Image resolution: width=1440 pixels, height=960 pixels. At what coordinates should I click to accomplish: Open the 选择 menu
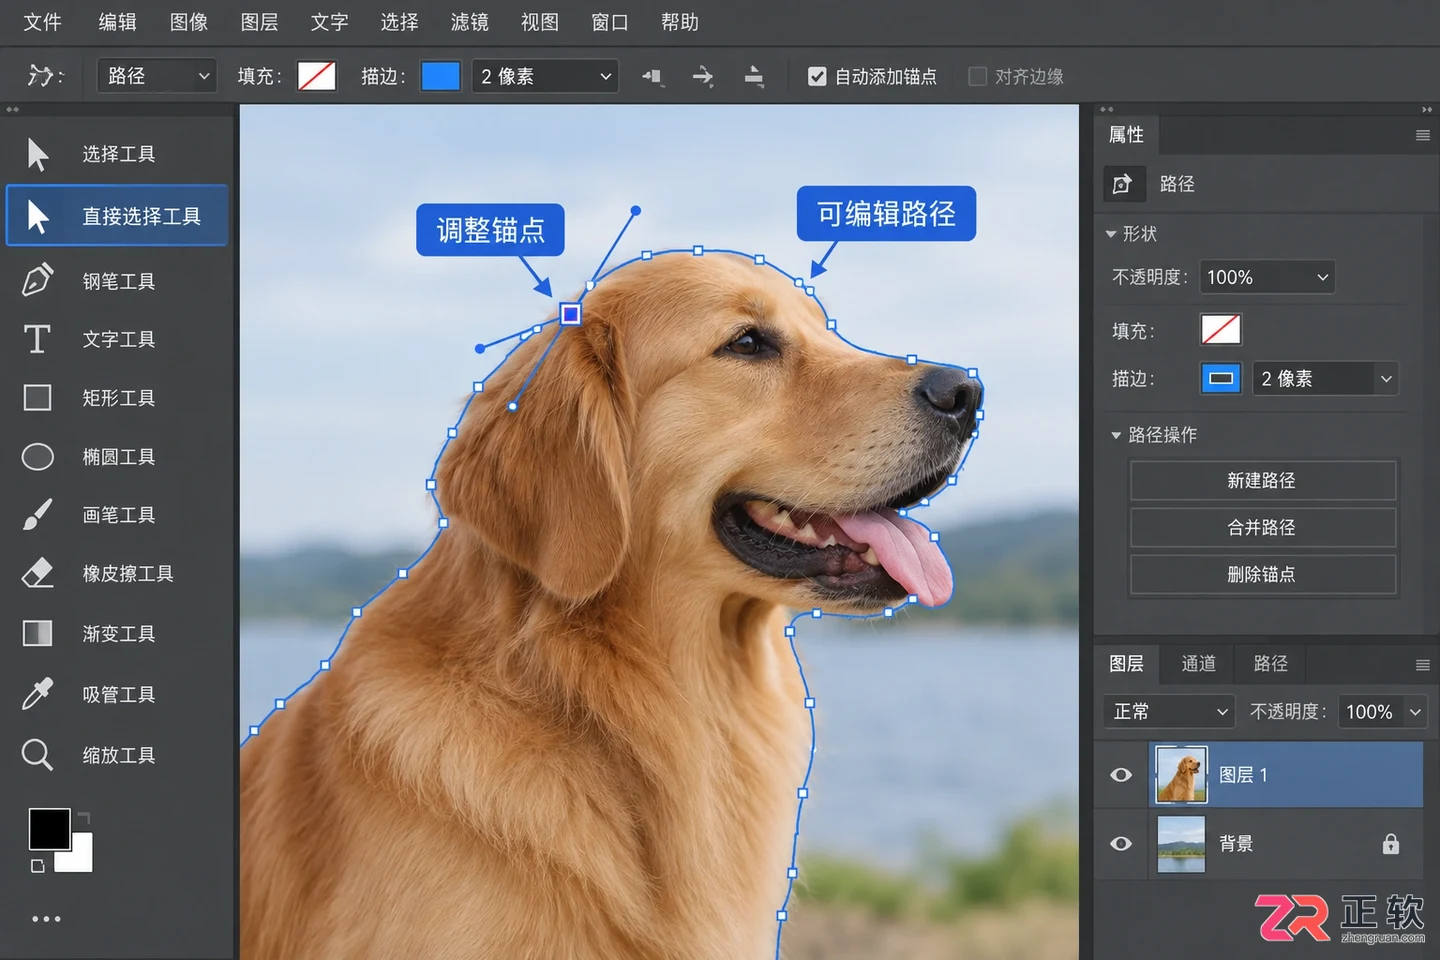[399, 22]
